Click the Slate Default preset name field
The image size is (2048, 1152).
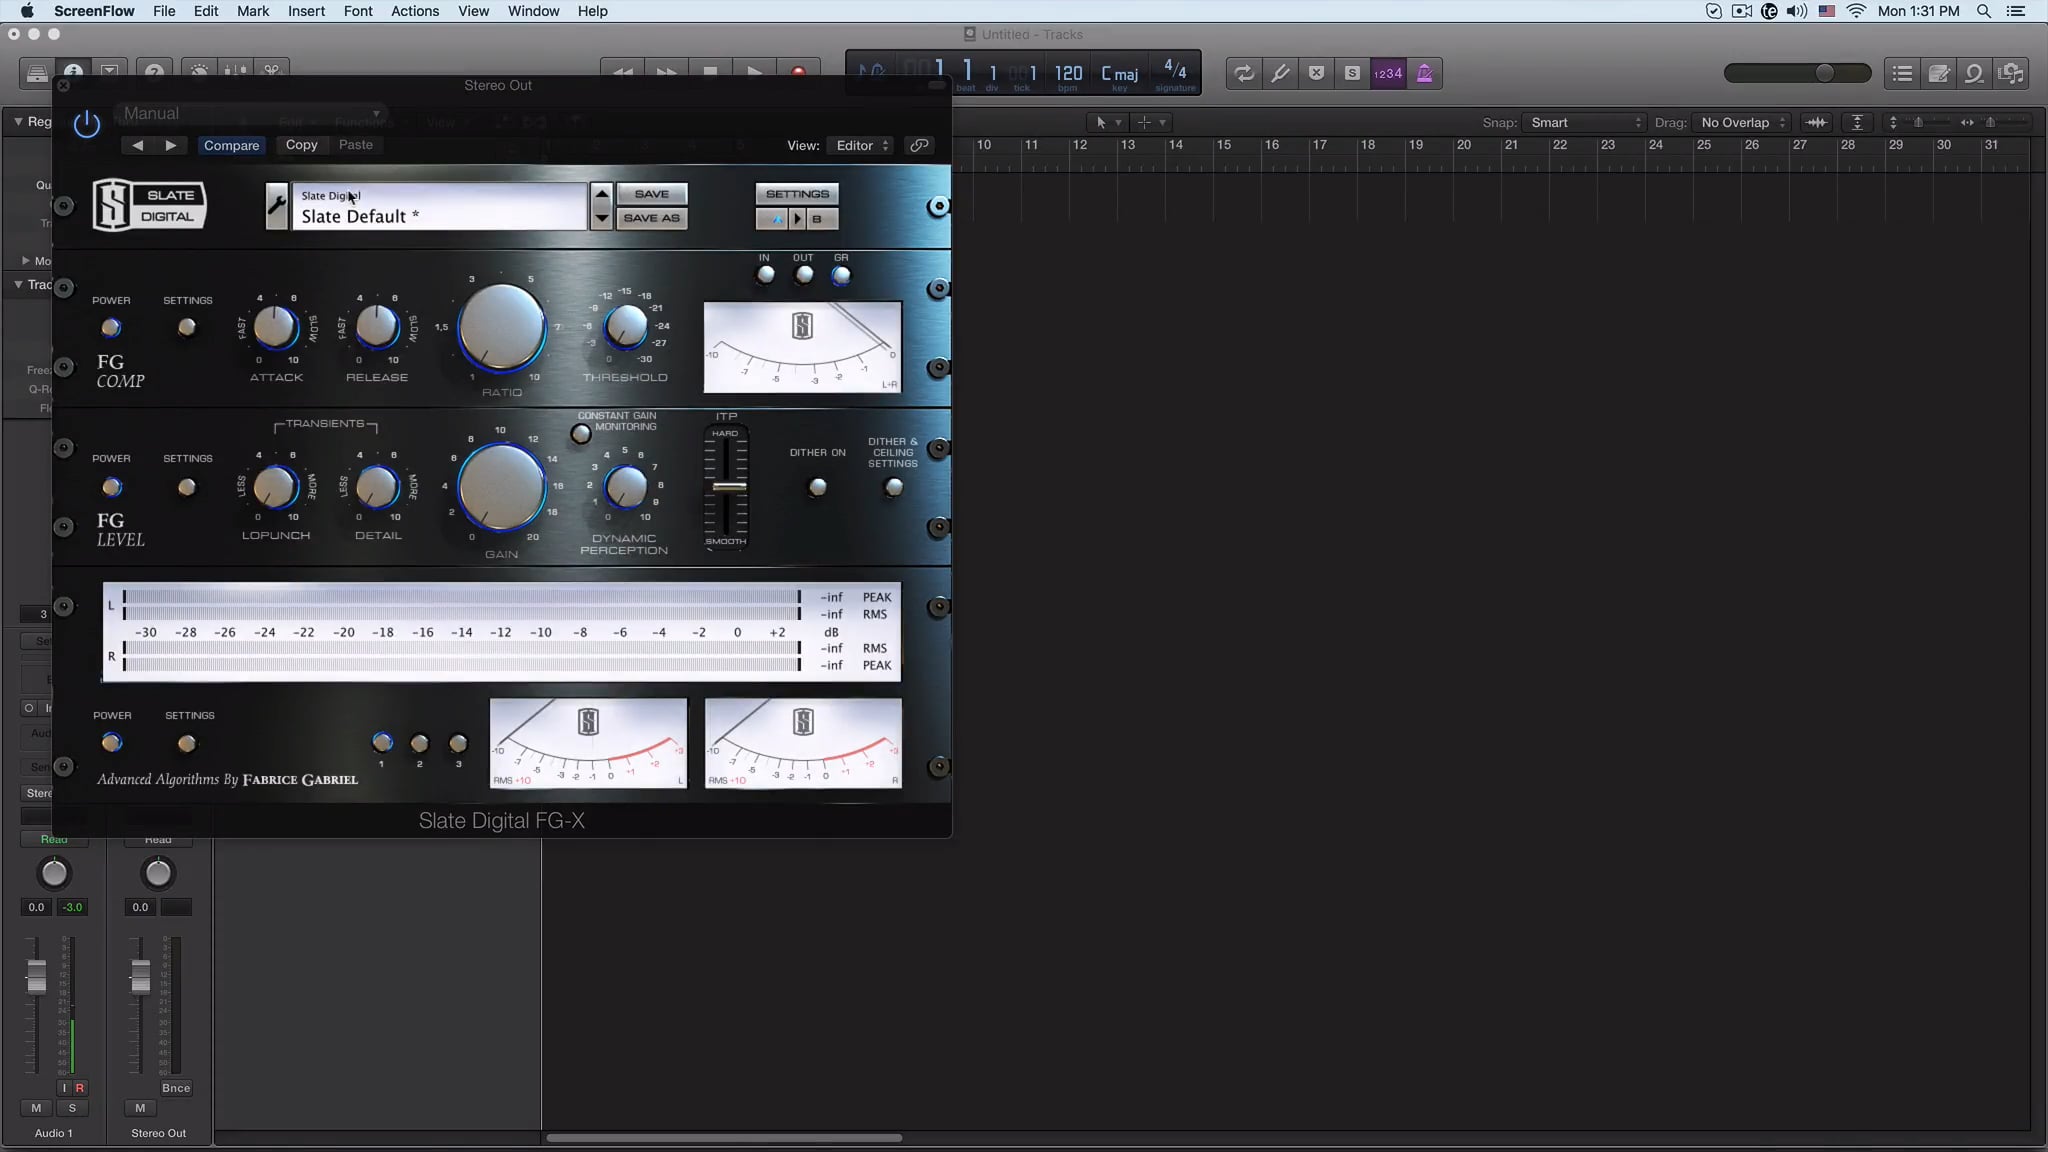click(439, 207)
